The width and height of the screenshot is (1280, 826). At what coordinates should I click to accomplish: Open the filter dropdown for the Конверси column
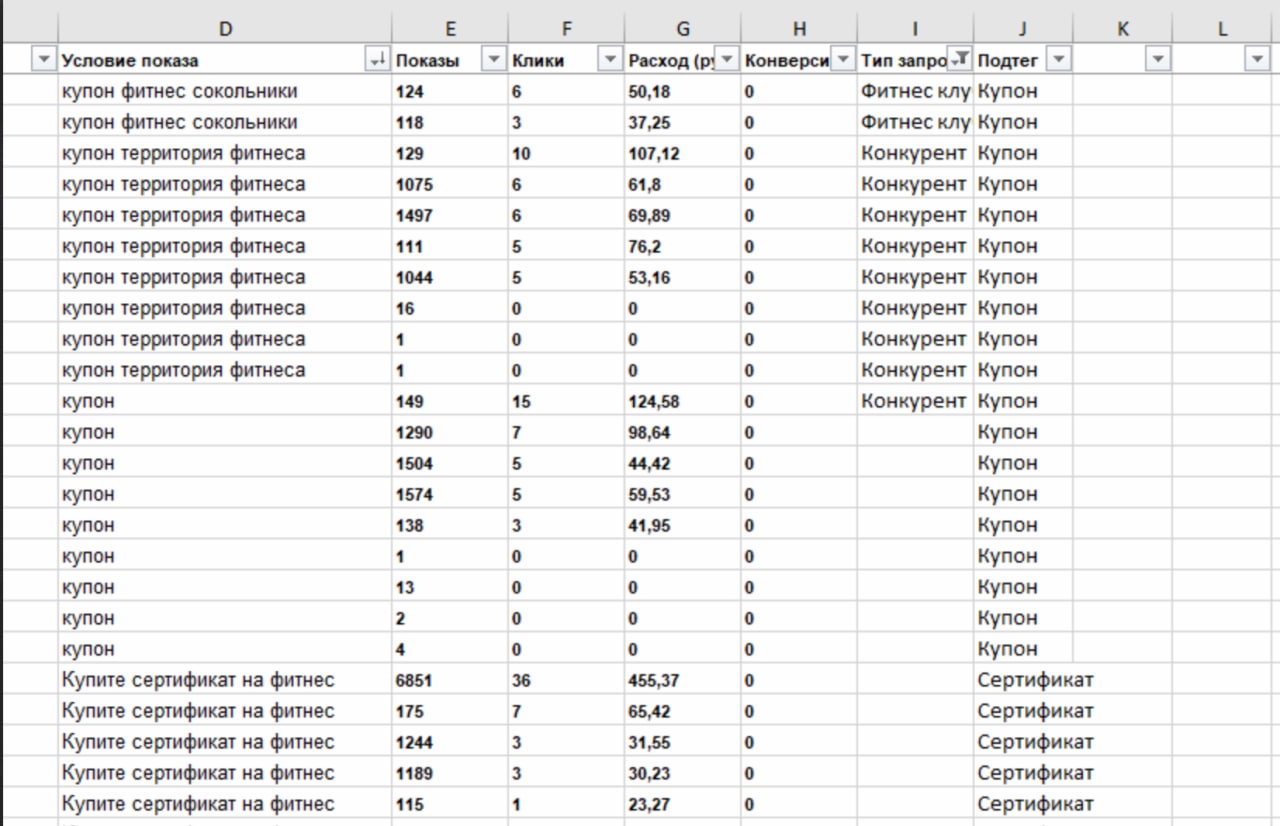pyautogui.click(x=844, y=60)
